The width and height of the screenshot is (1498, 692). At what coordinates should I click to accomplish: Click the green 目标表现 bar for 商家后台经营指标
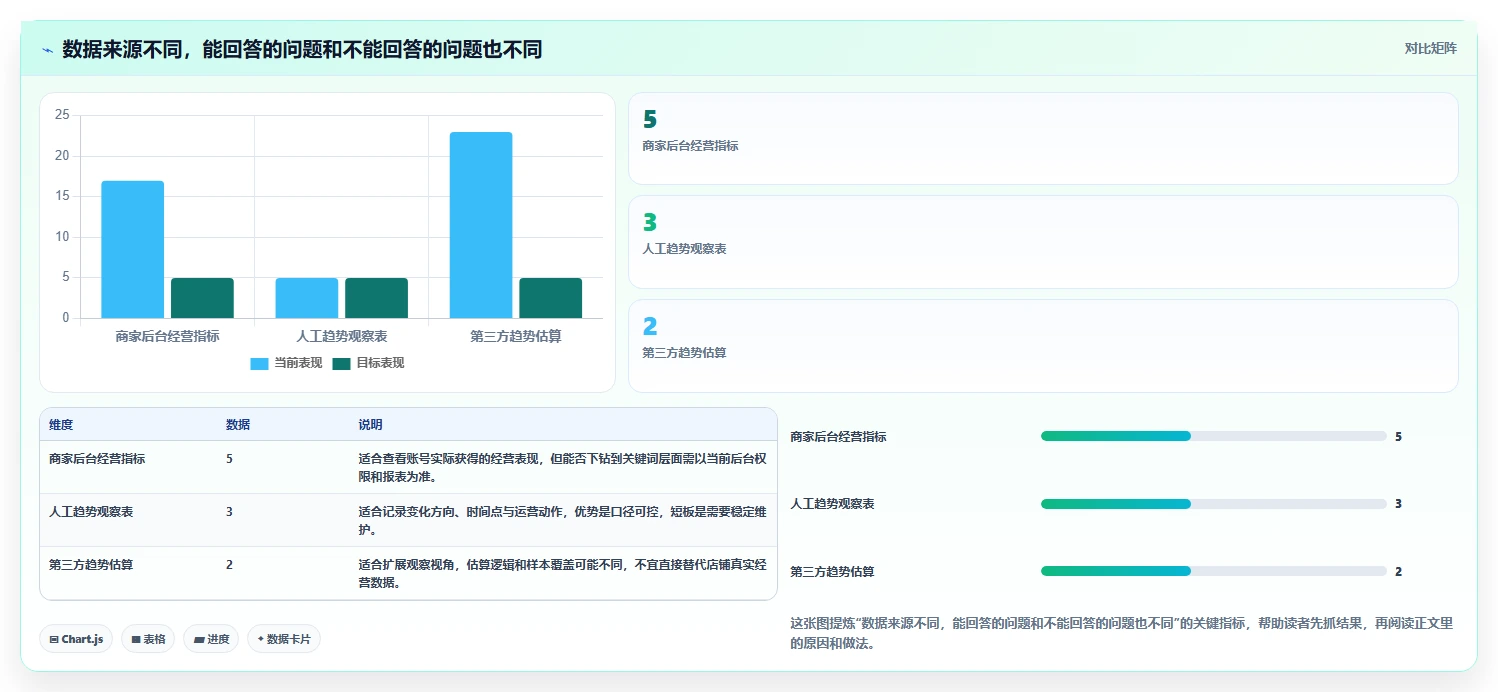(202, 298)
